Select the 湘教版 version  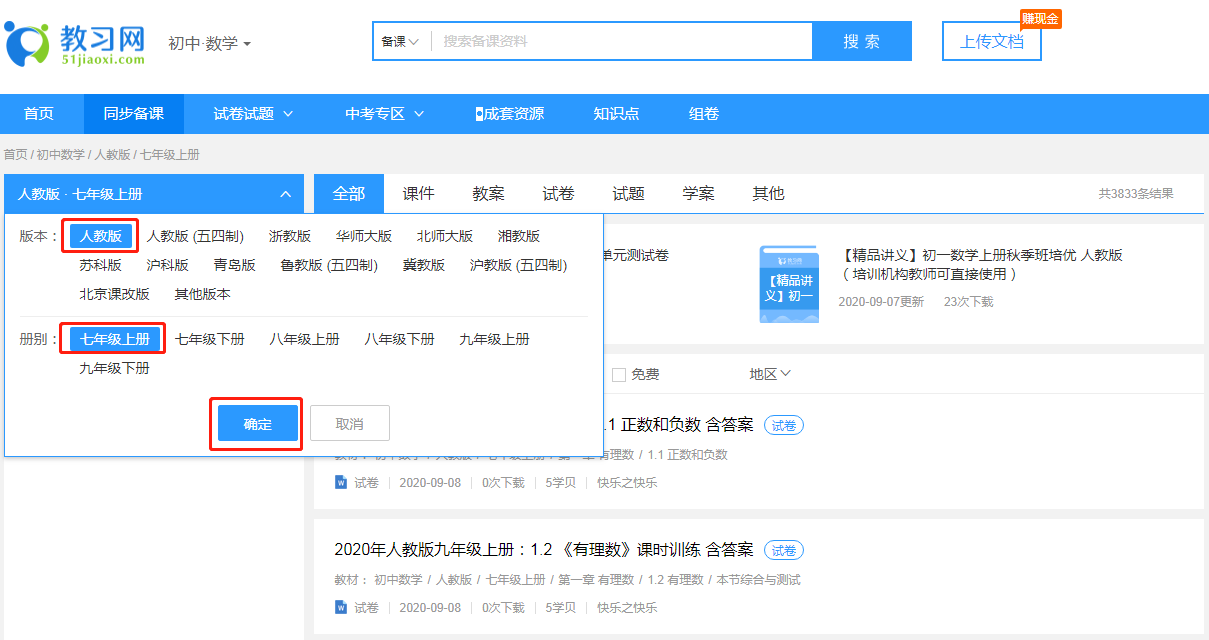coord(519,237)
